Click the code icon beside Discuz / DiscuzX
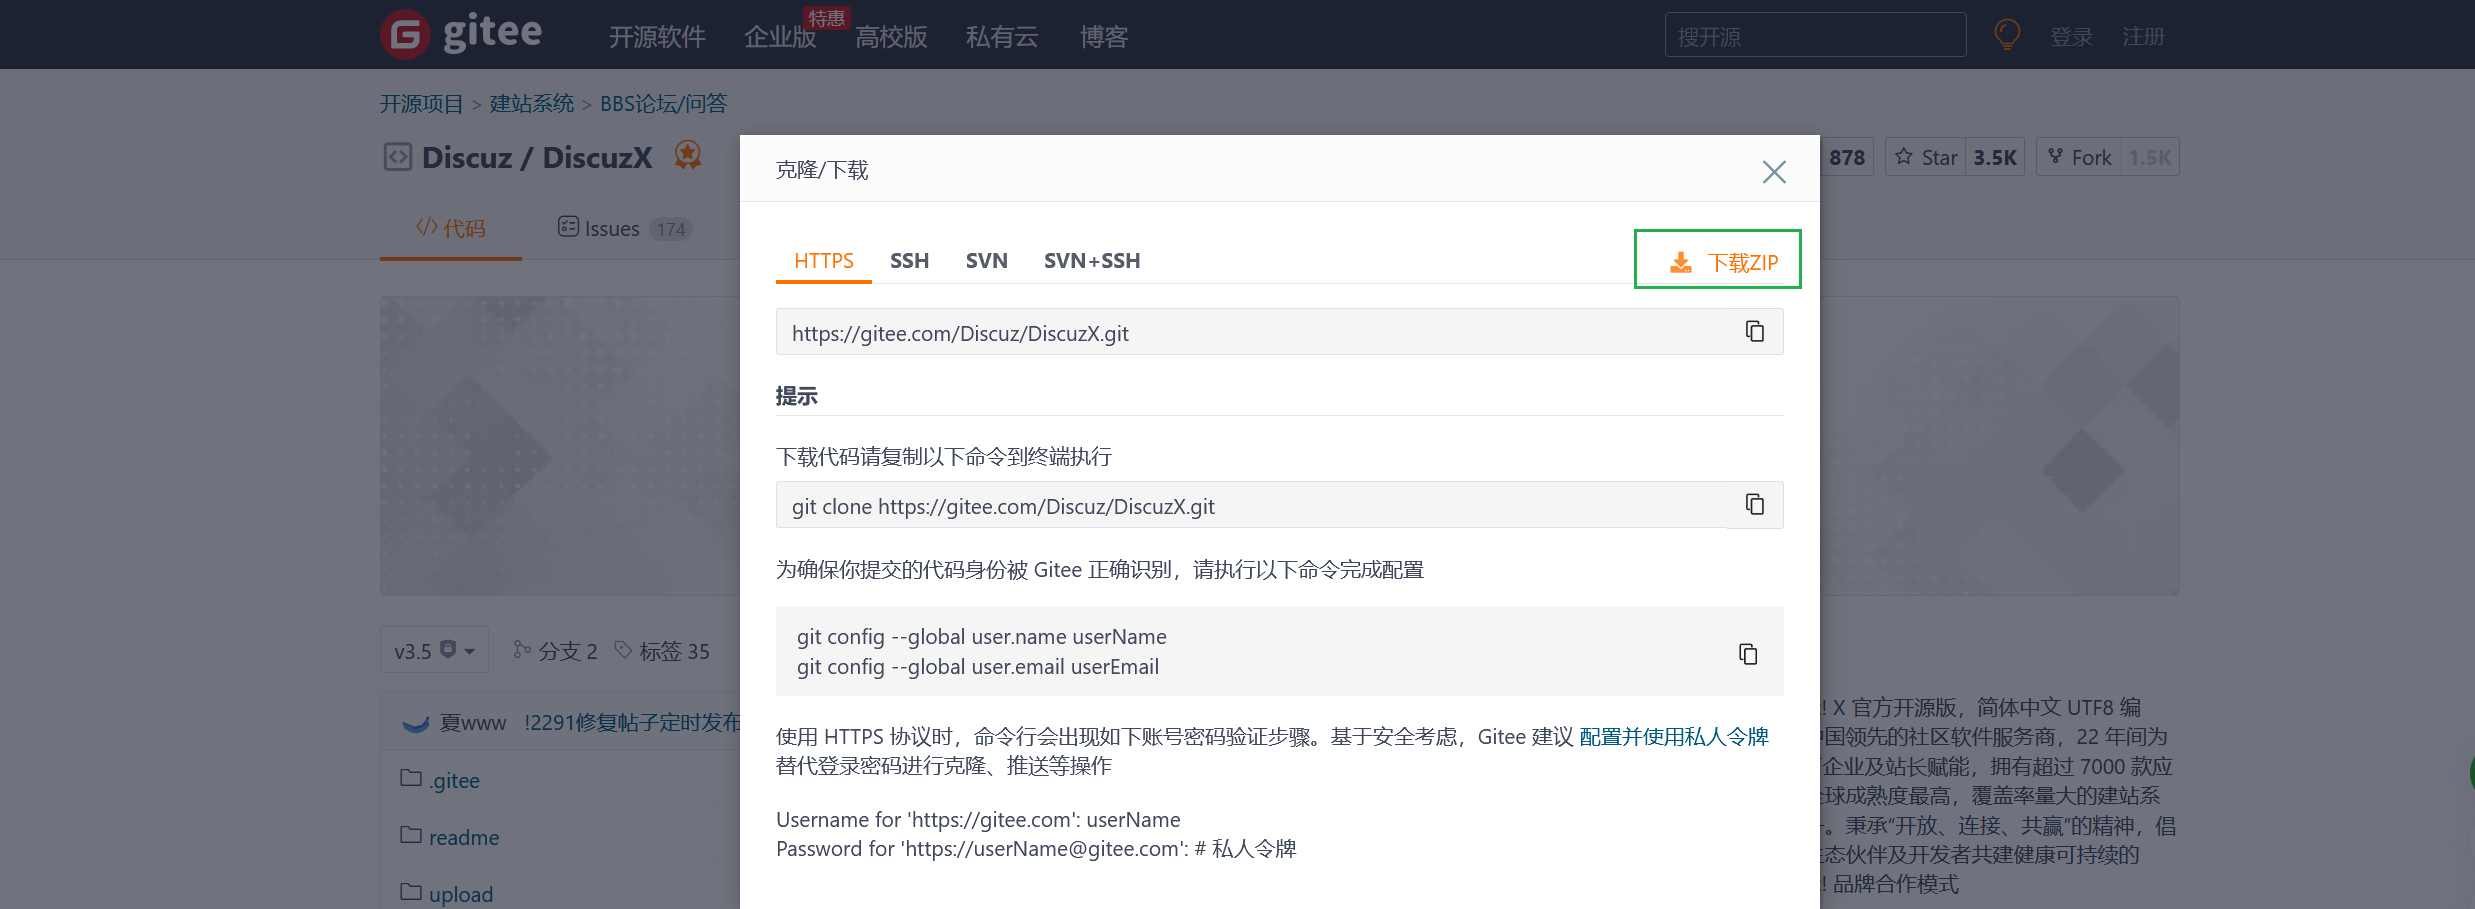The height and width of the screenshot is (909, 2475). (397, 157)
